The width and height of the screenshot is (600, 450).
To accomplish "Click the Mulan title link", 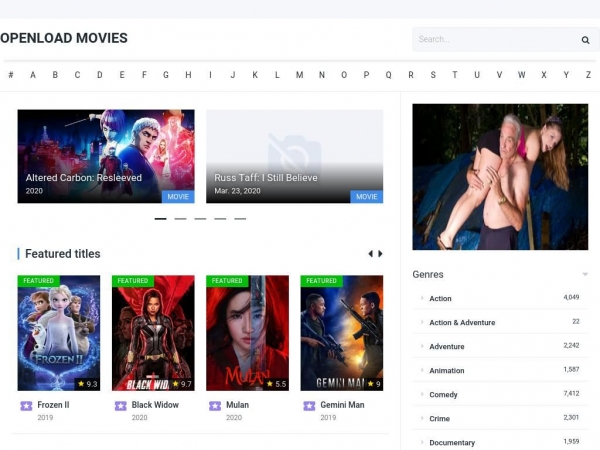I will pos(237,405).
